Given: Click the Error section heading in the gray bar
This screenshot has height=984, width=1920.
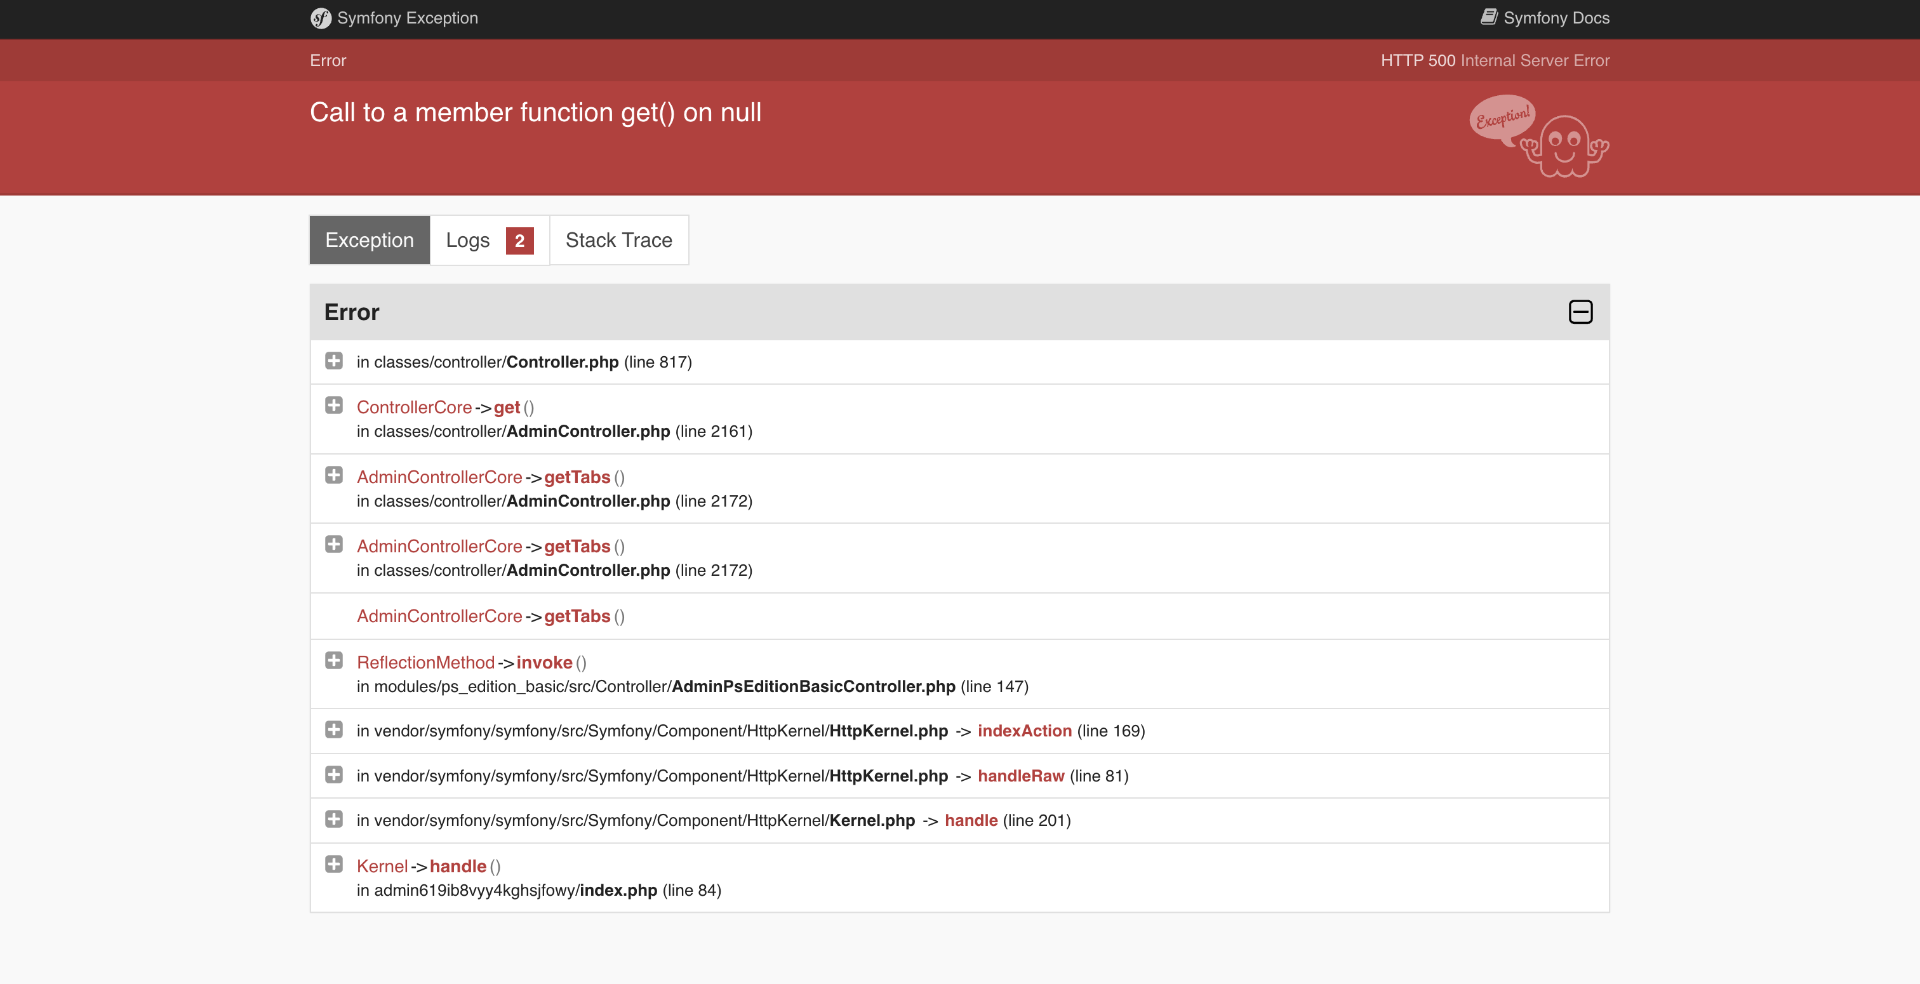Looking at the screenshot, I should 352,312.
